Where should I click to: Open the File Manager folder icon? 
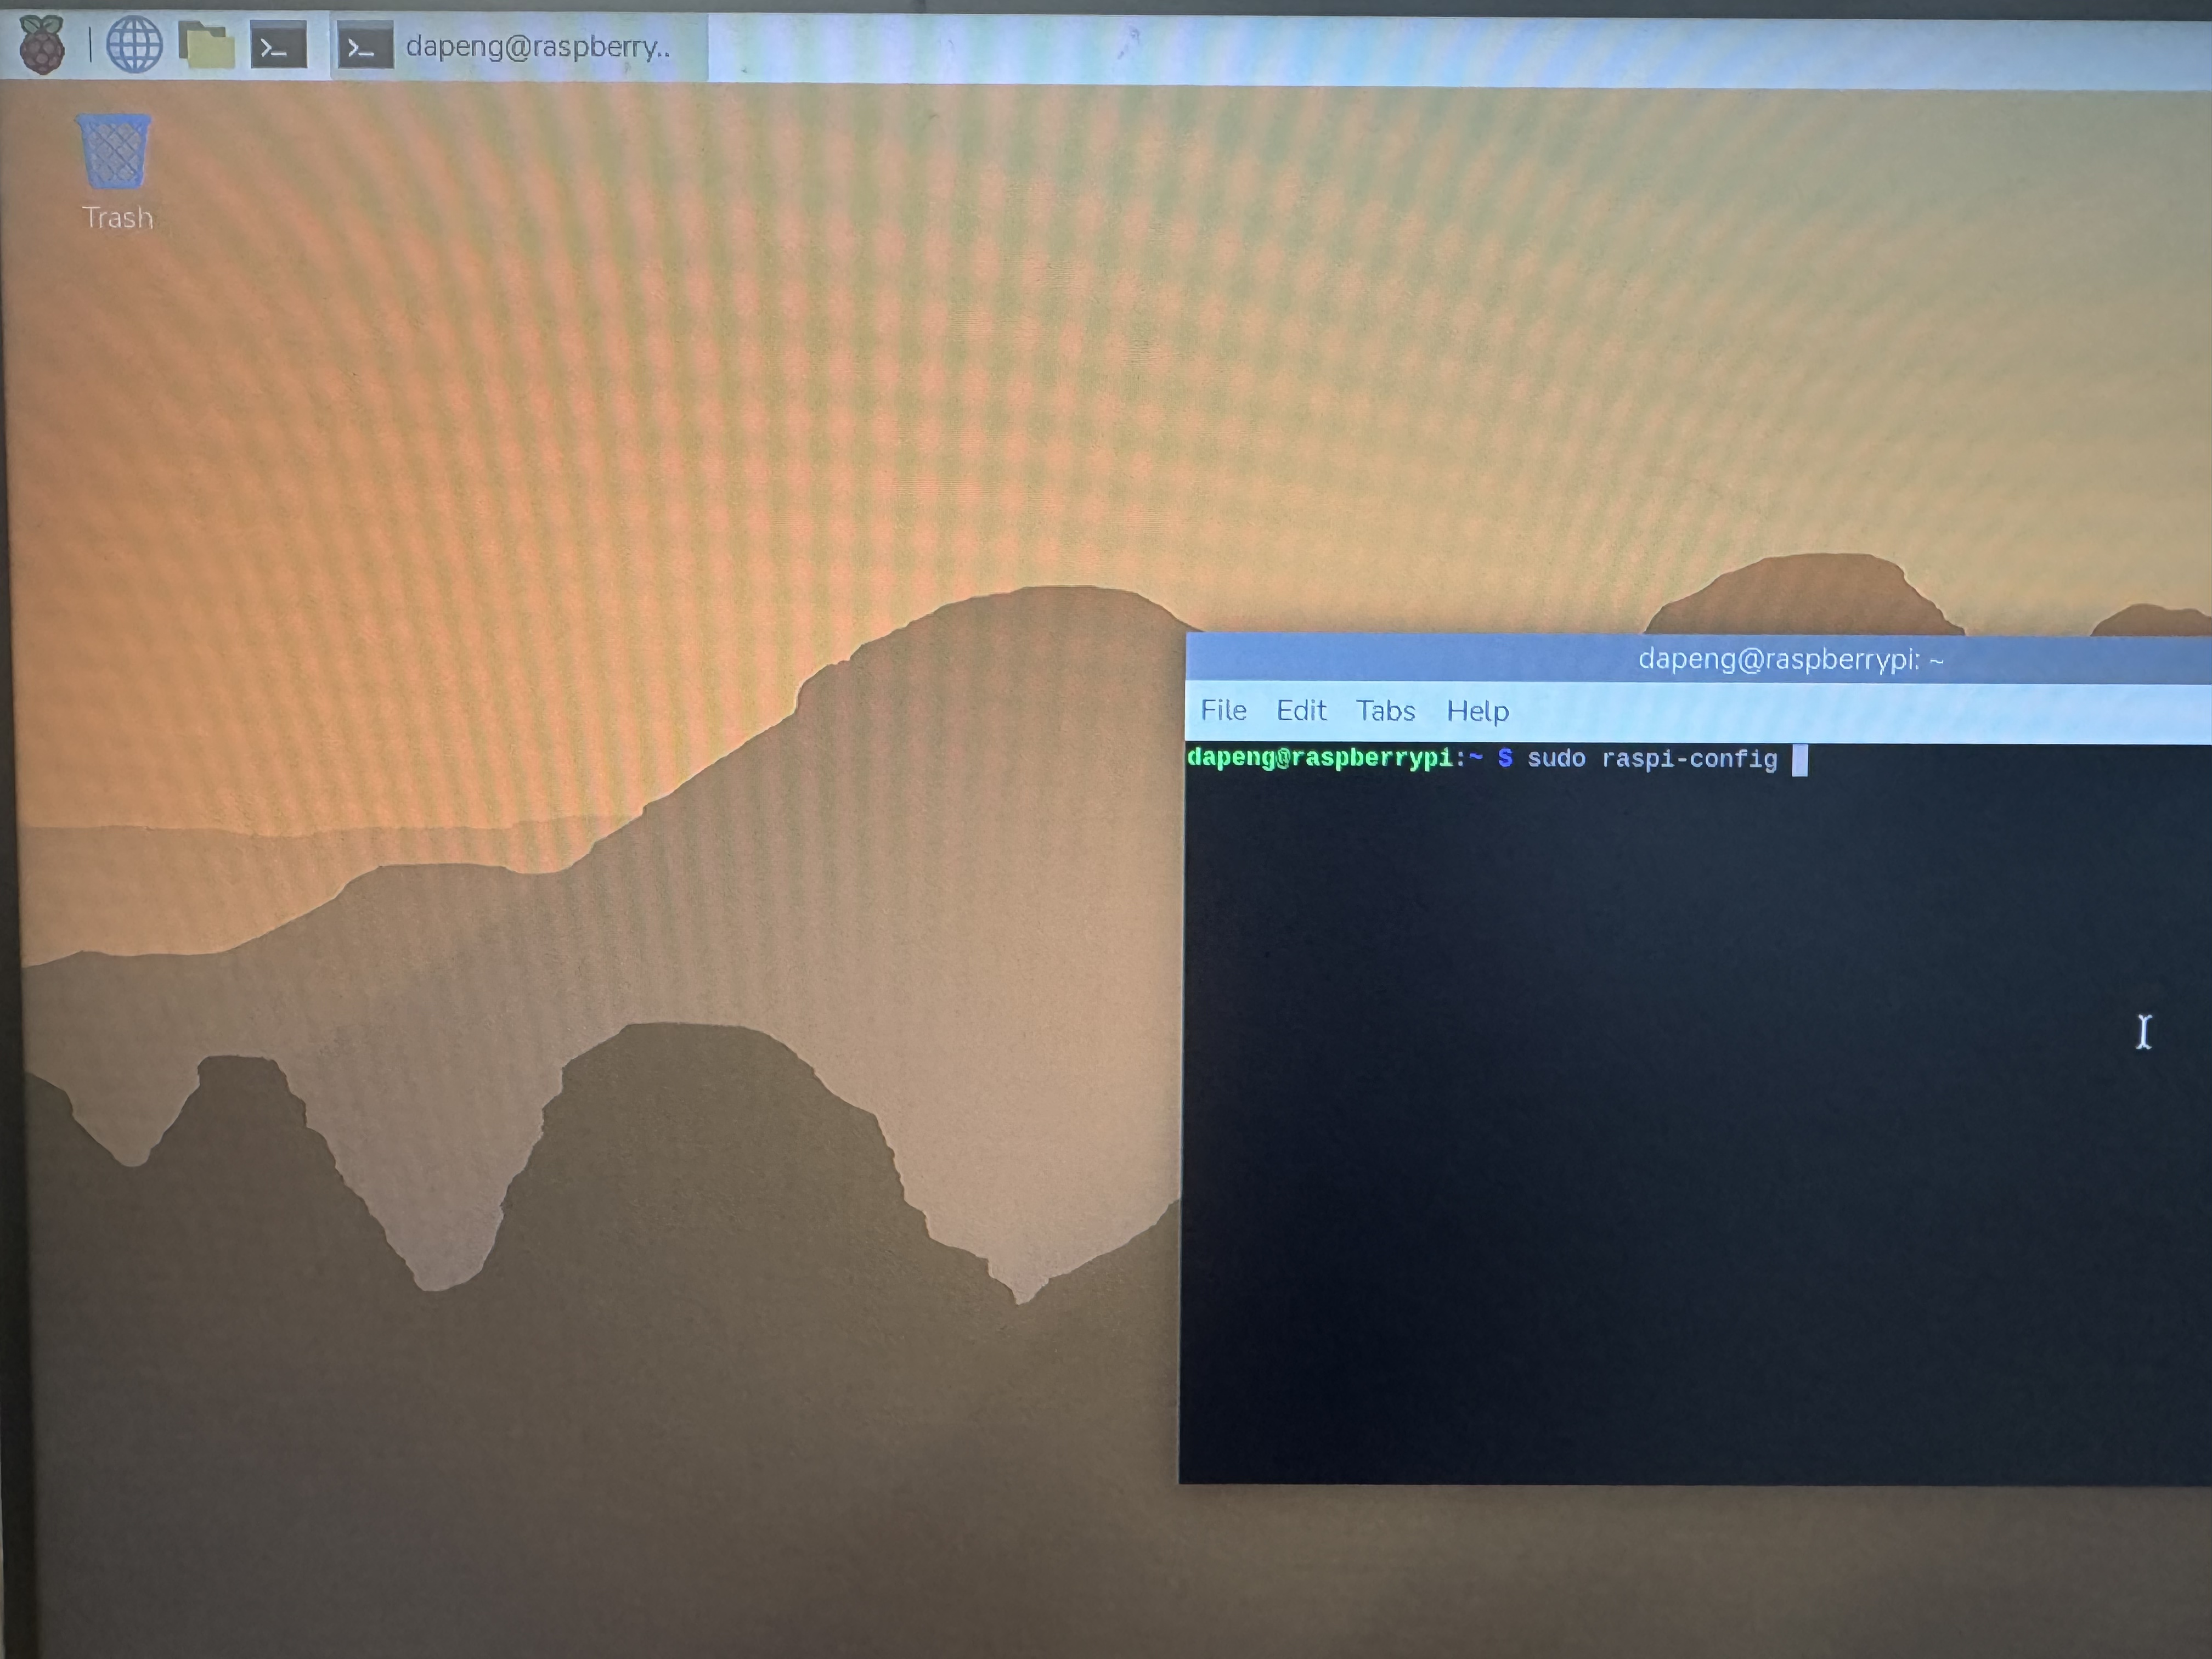pos(206,45)
